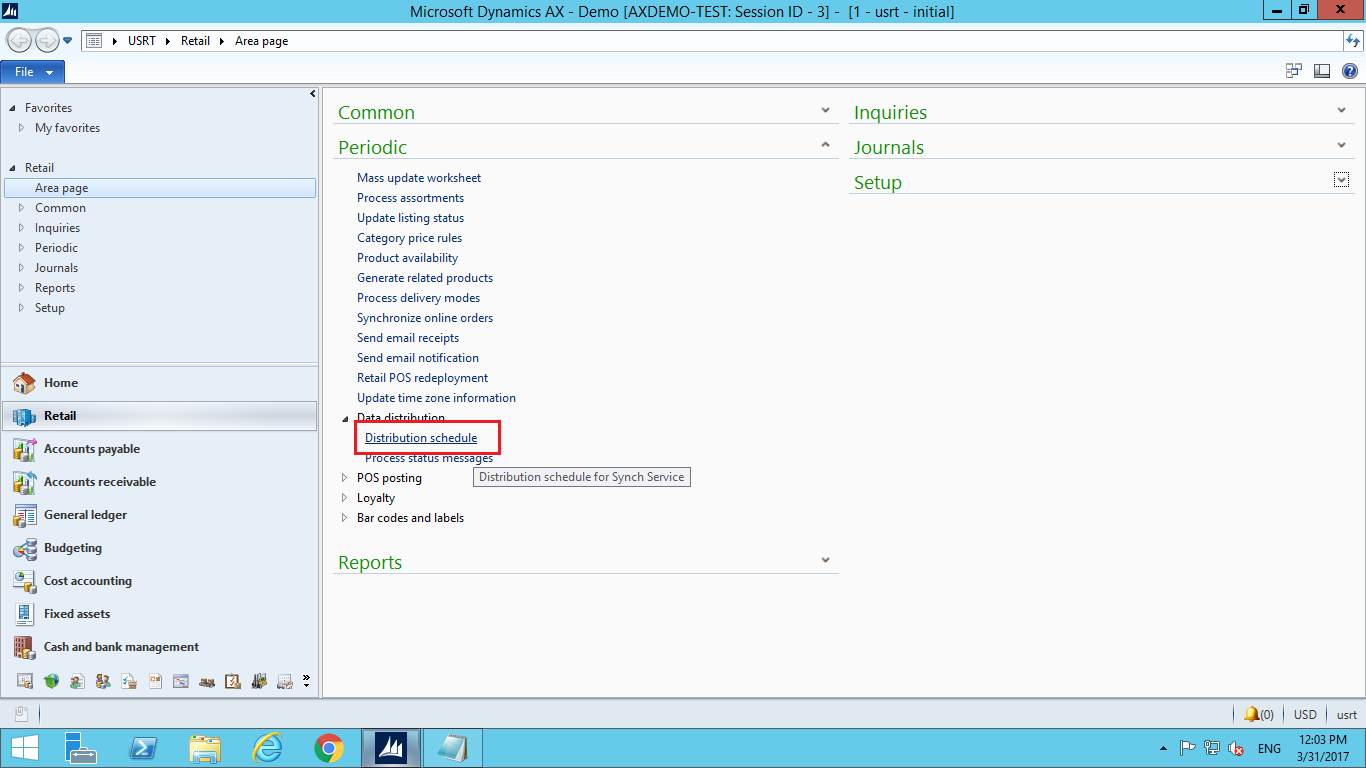This screenshot has height=768, width=1366.
Task: Expand Bar codes and labels group
Action: tap(345, 518)
